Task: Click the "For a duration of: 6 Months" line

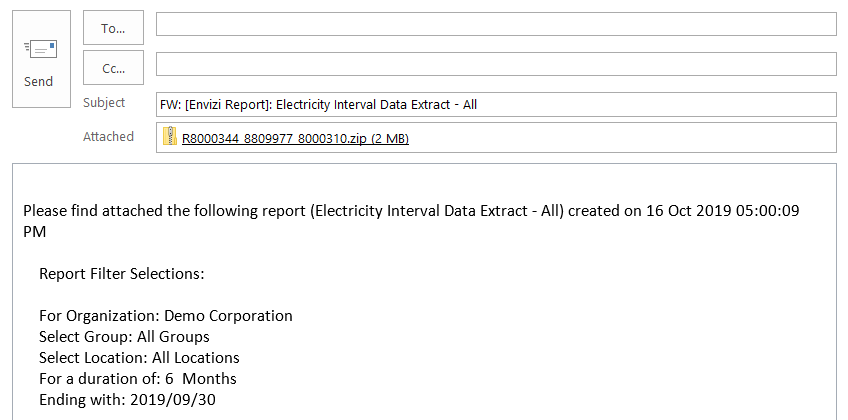Action: coord(137,378)
